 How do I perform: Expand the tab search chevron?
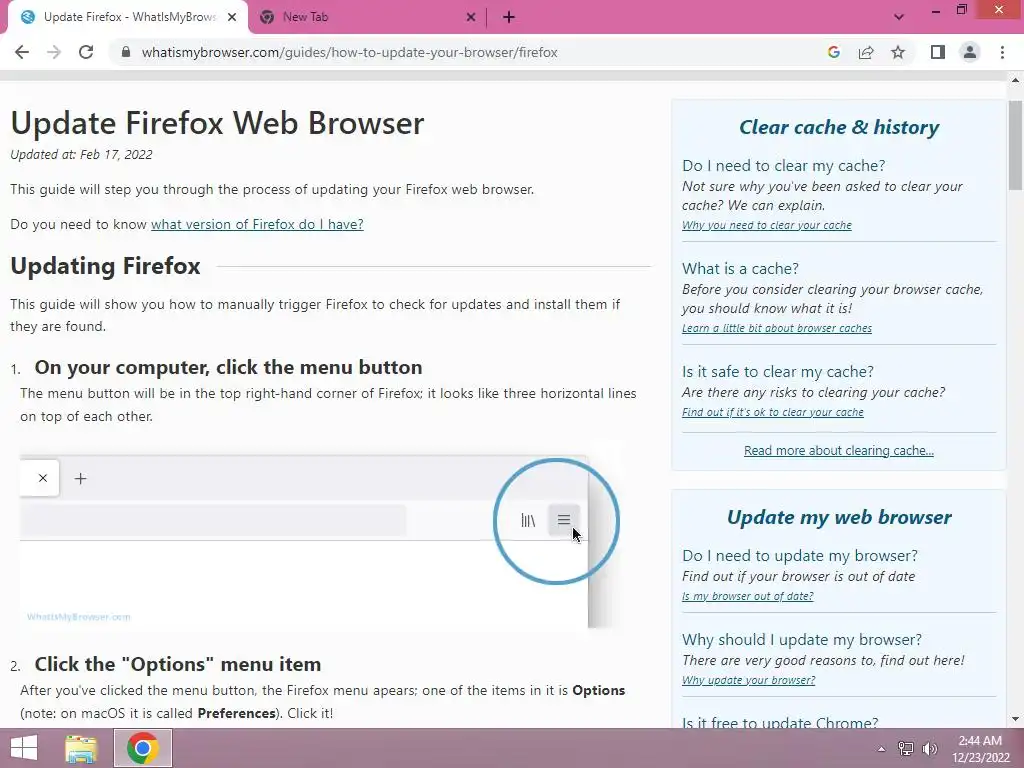(899, 17)
